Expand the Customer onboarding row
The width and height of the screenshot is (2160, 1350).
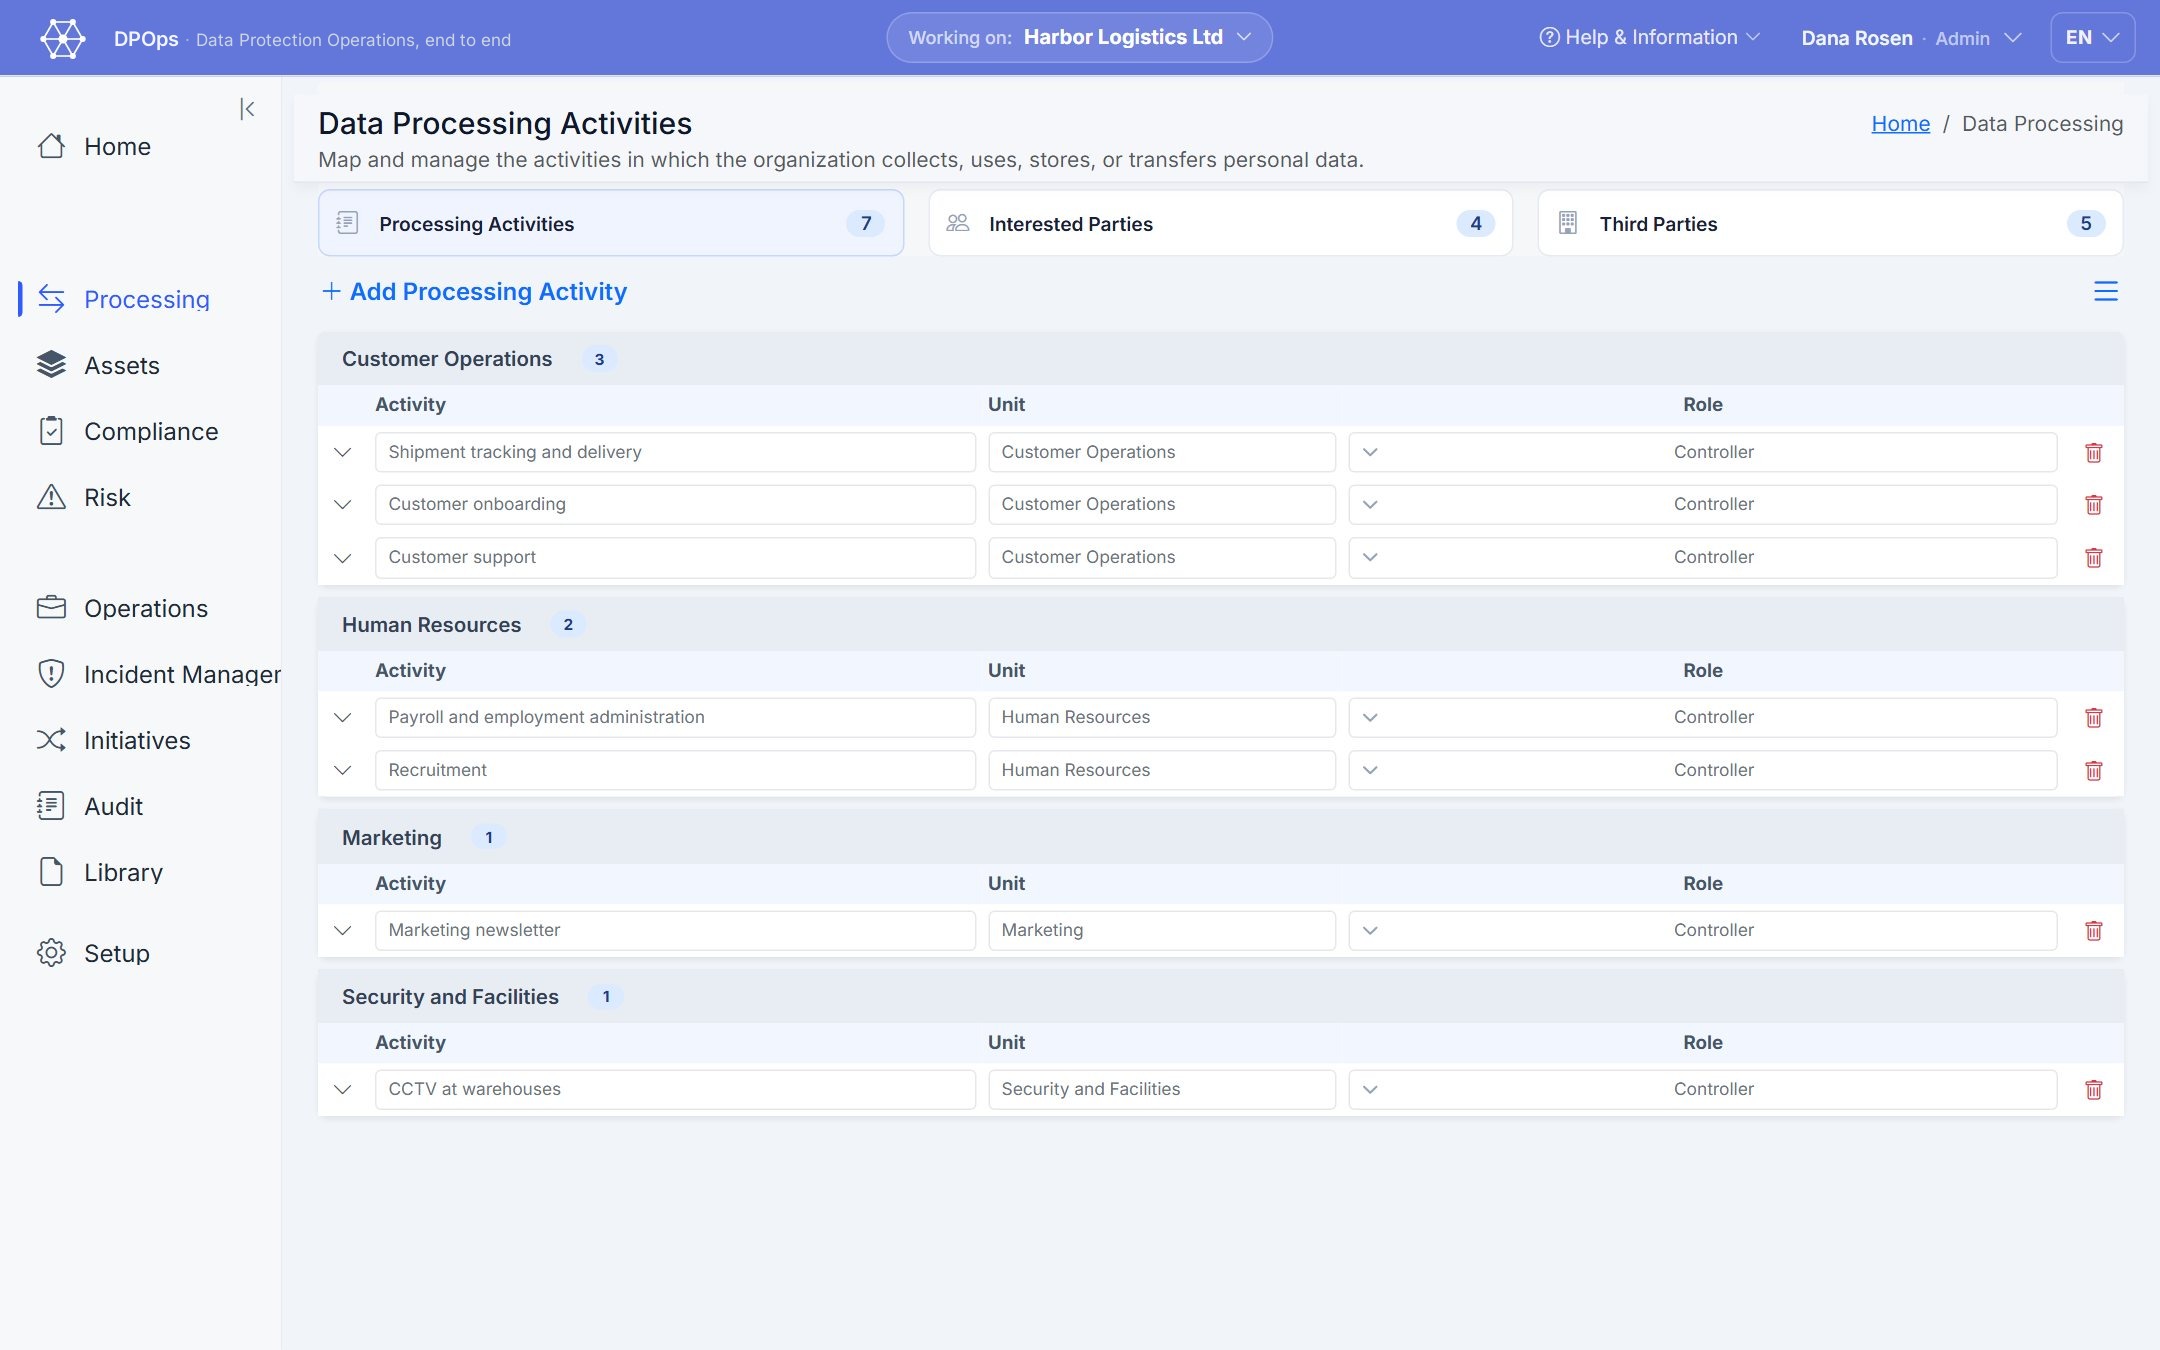coord(343,505)
